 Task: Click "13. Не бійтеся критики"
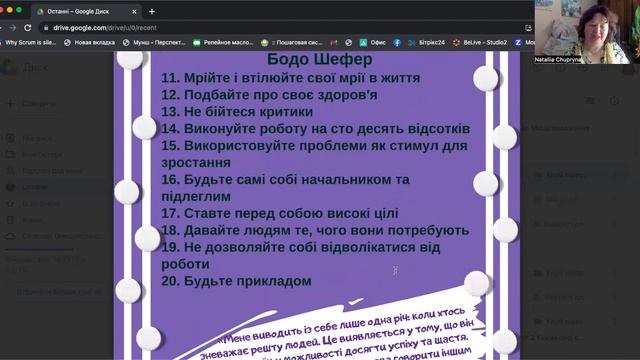tap(237, 111)
